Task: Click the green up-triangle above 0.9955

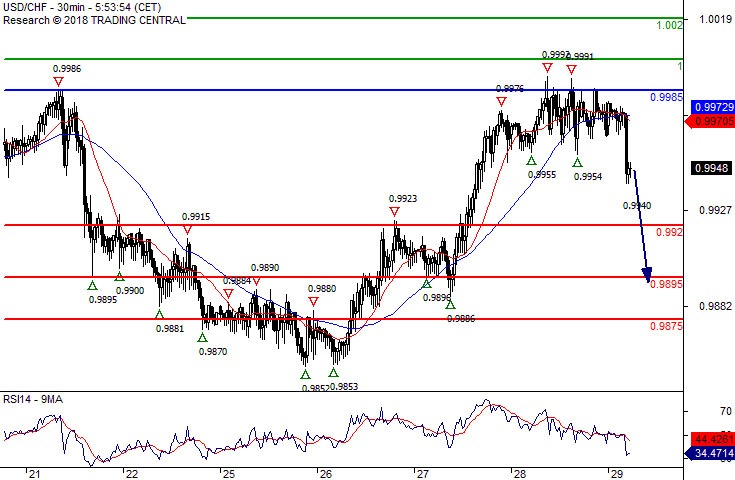Action: pyautogui.click(x=531, y=161)
